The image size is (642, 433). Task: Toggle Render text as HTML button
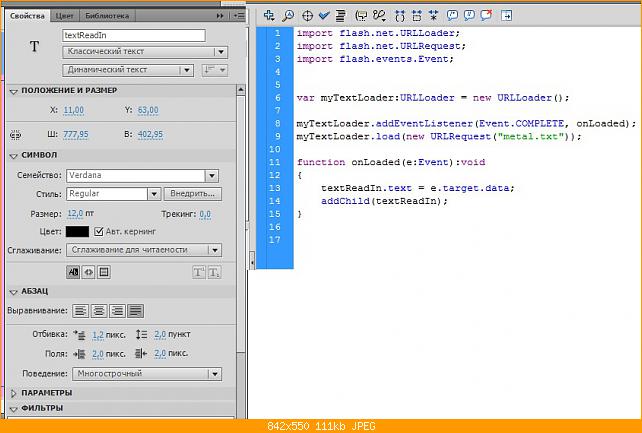click(x=88, y=272)
